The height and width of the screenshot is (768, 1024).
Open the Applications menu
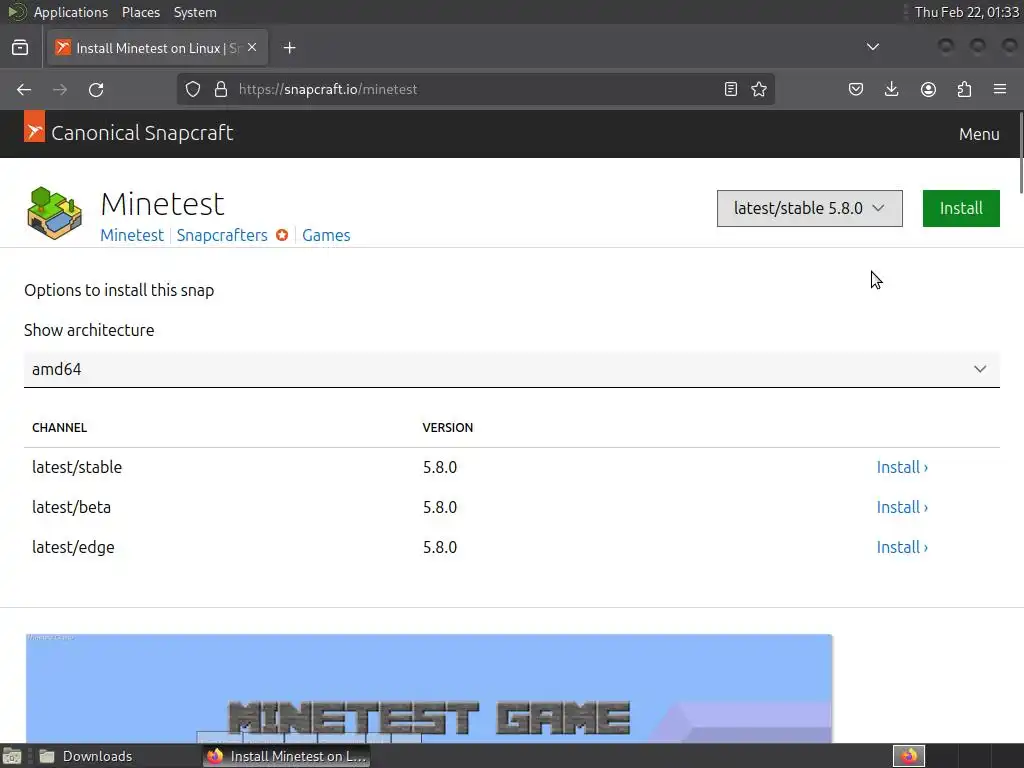pyautogui.click(x=71, y=12)
